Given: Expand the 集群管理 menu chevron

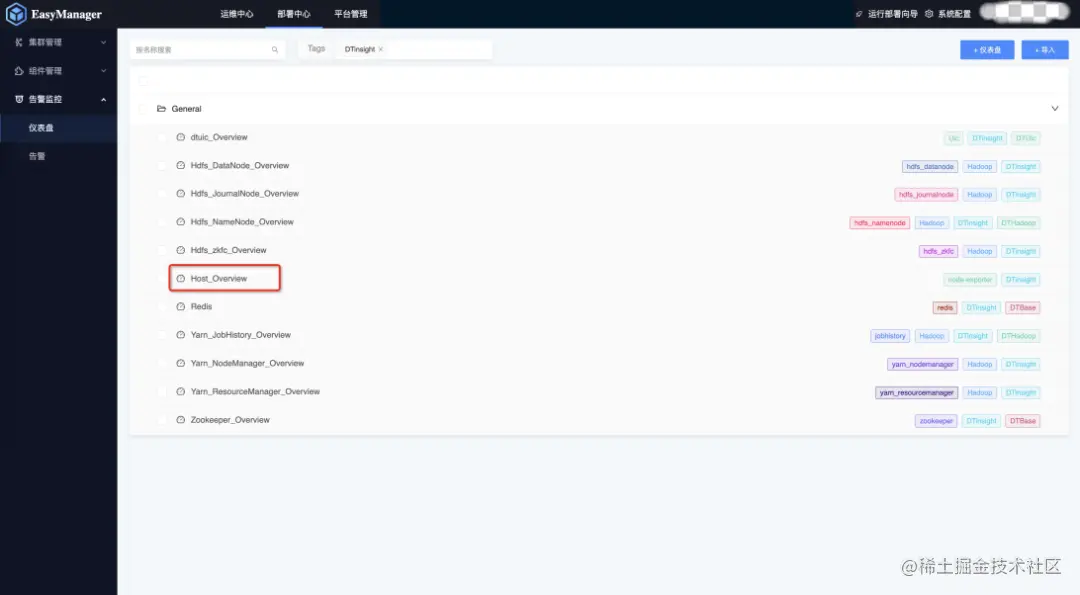Looking at the screenshot, I should click(x=103, y=42).
